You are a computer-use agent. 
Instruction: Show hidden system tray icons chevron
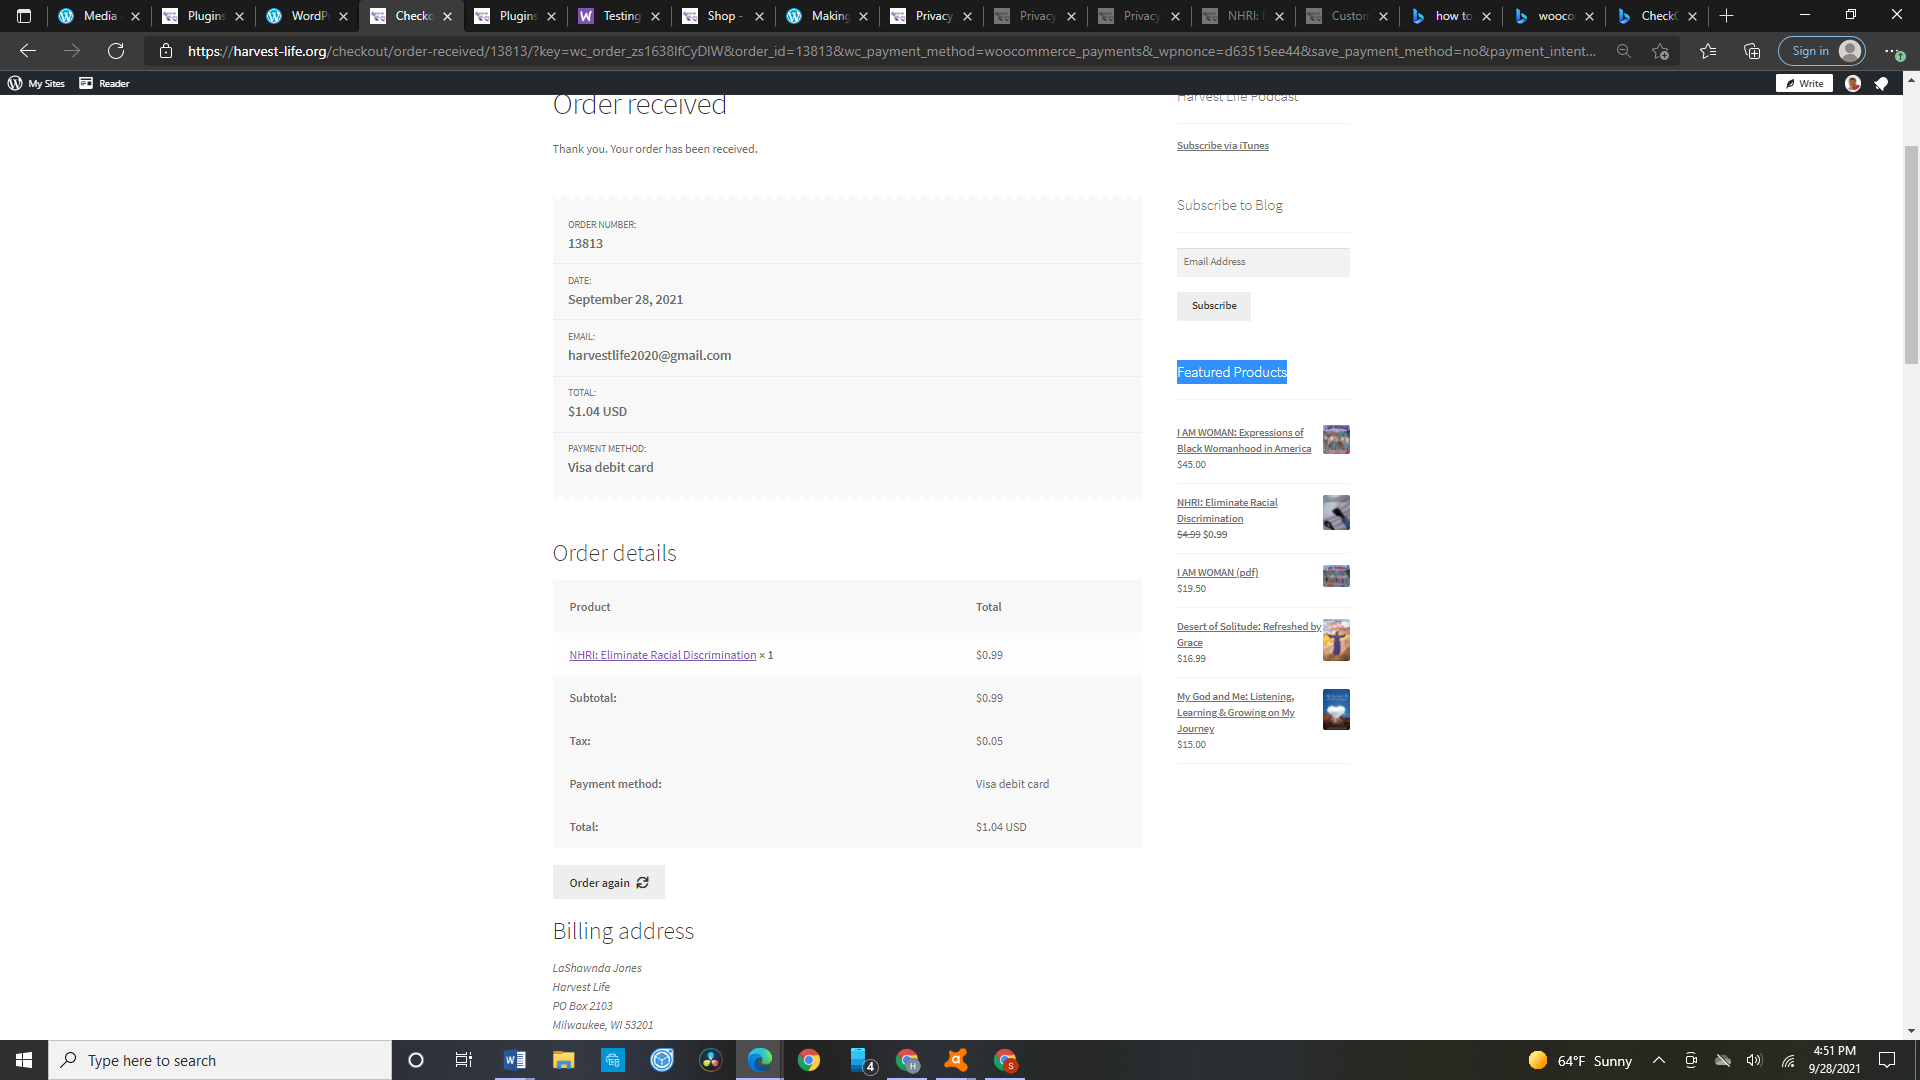1658,1060
